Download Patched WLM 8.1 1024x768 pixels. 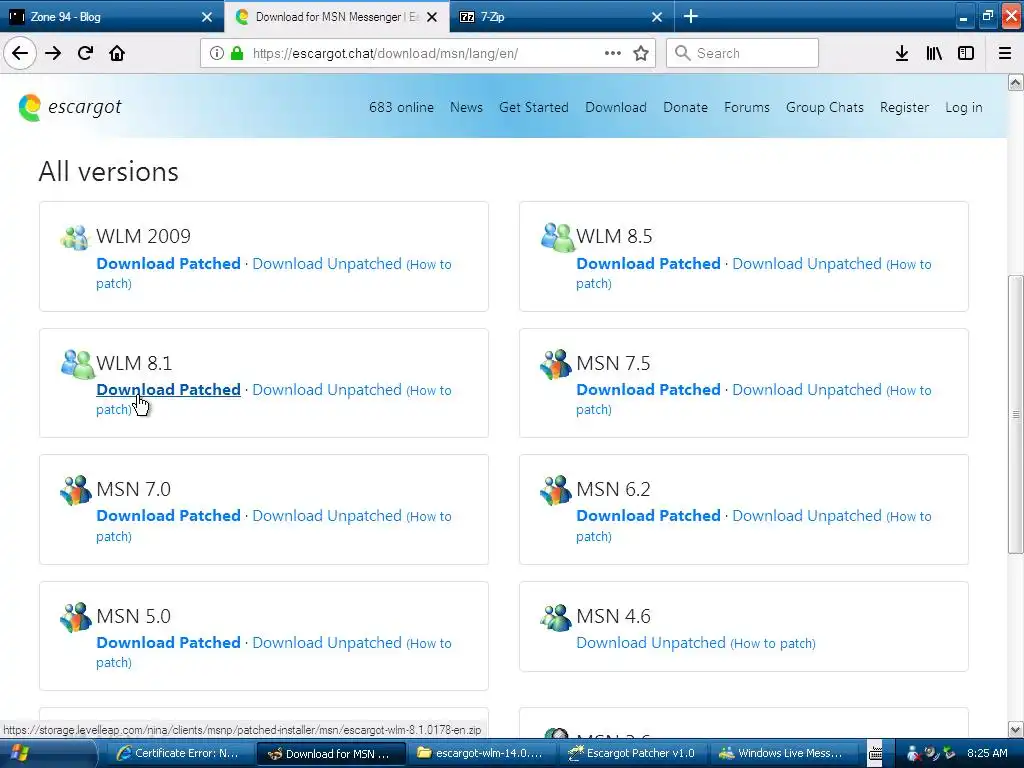pyautogui.click(x=168, y=390)
